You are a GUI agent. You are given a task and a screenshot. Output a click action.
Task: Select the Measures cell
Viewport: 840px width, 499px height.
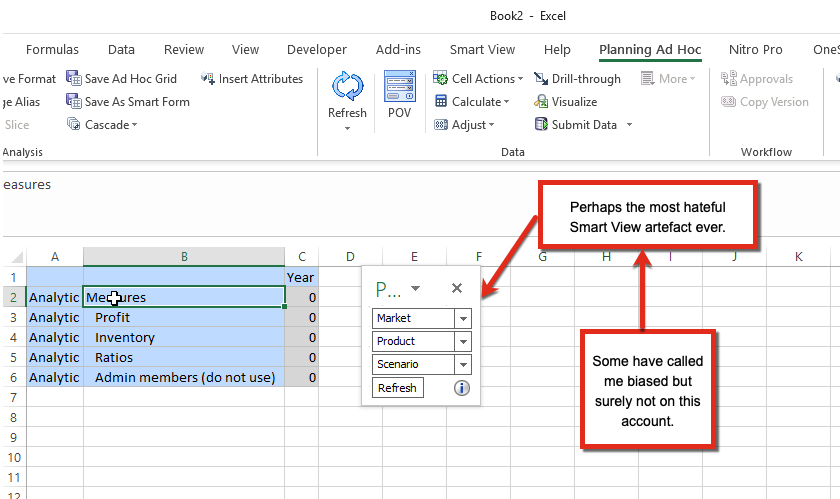184,297
